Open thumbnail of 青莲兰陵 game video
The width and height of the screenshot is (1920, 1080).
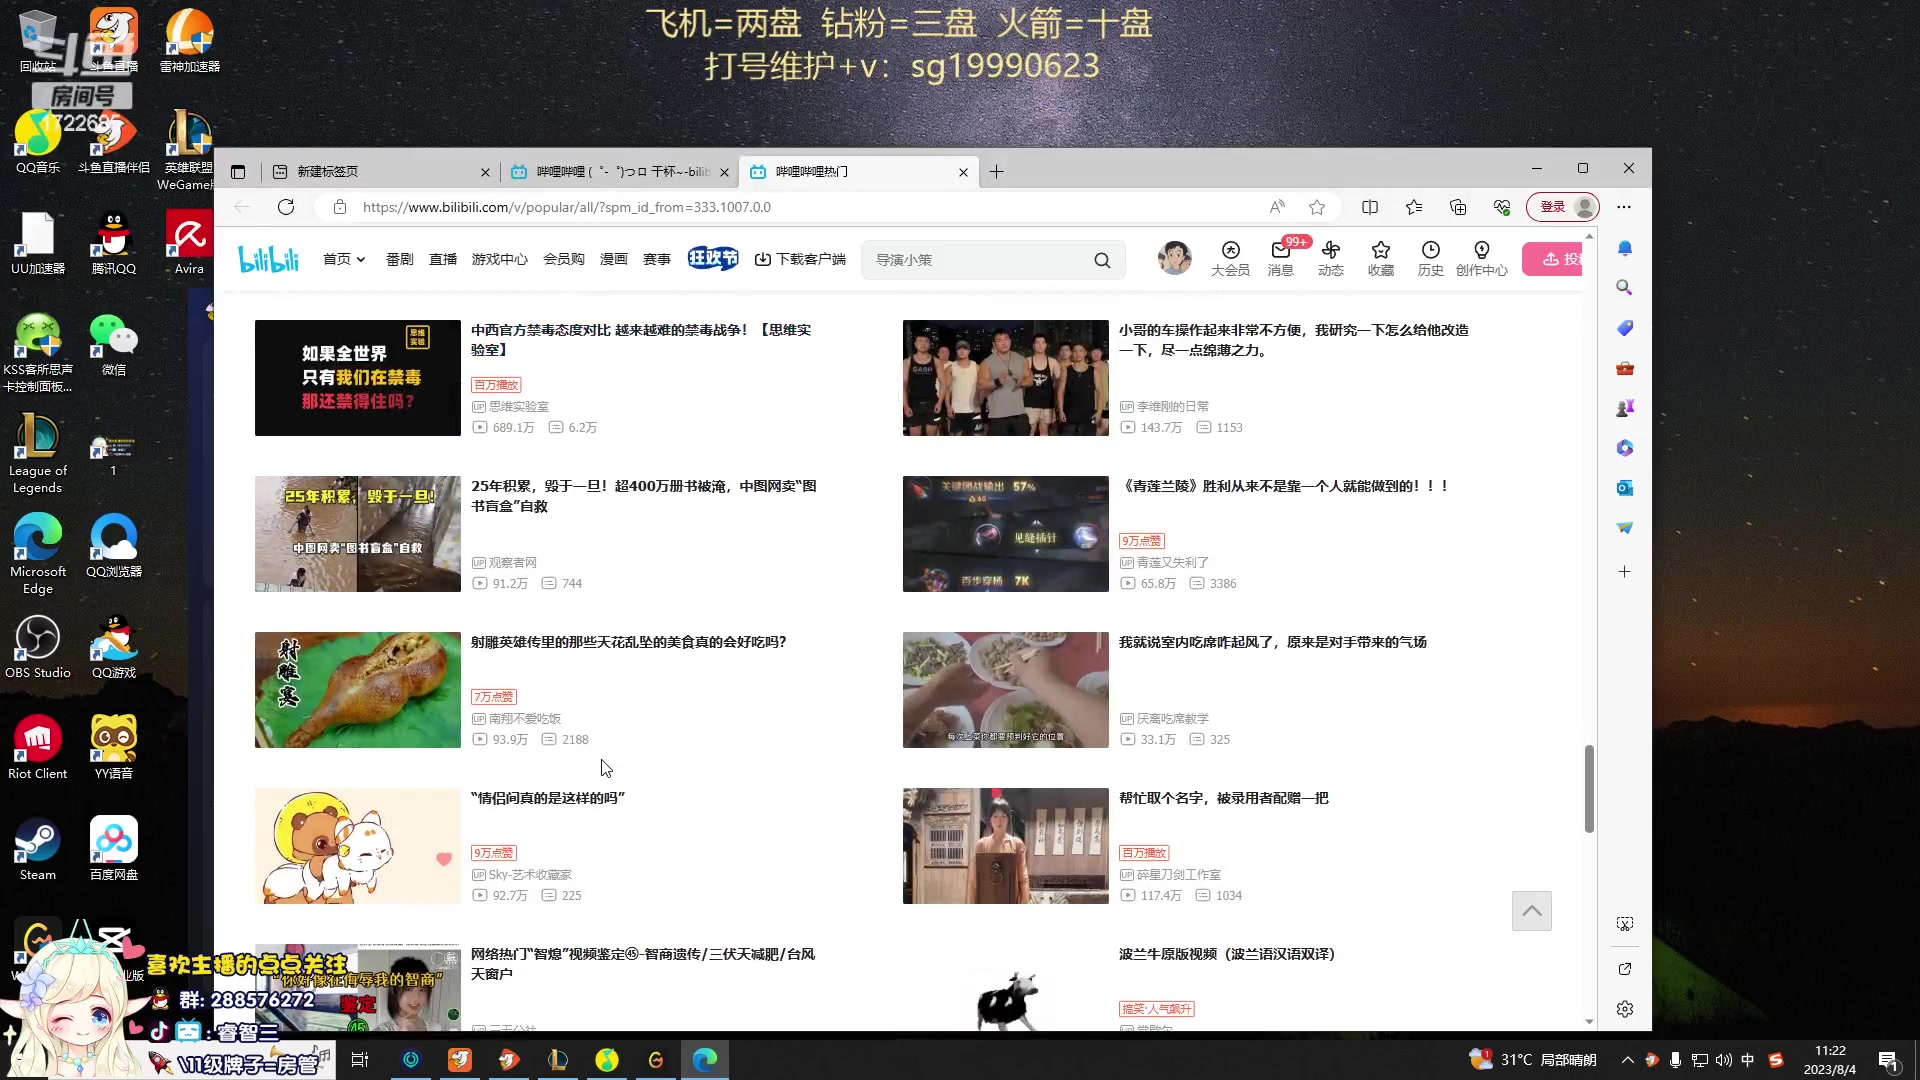[1006, 534]
